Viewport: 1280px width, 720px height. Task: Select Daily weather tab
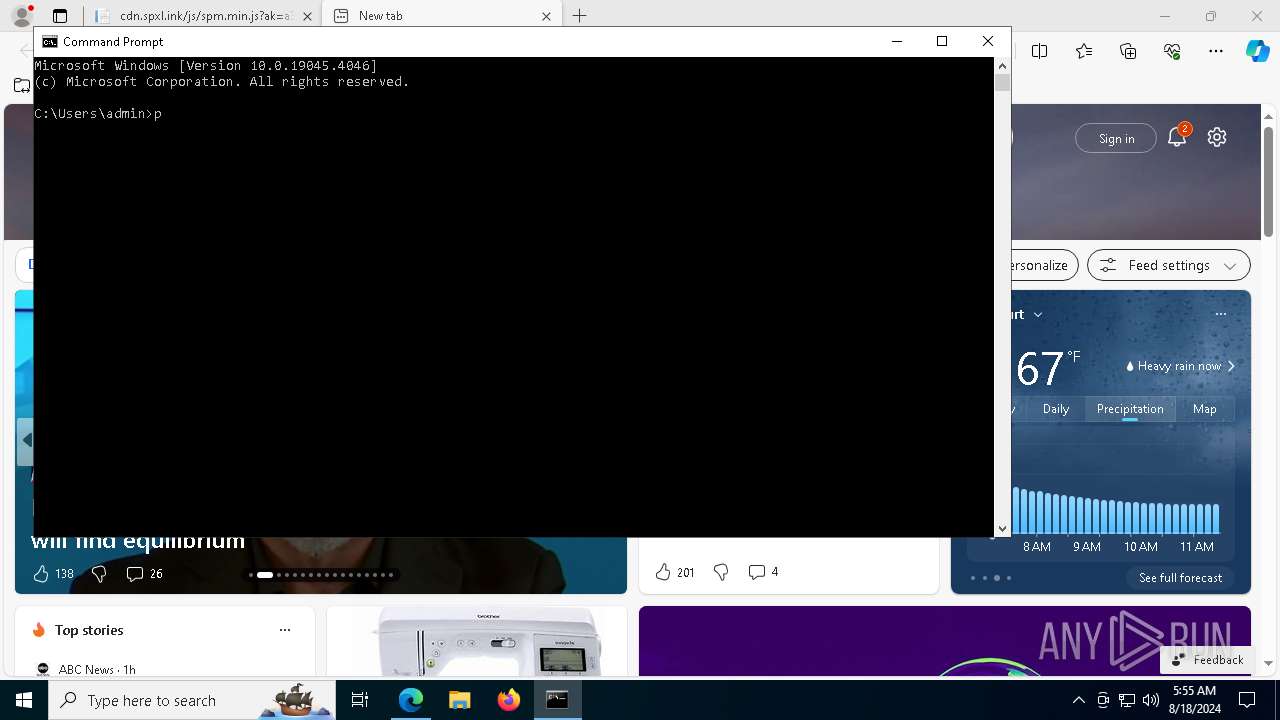[x=1056, y=409]
